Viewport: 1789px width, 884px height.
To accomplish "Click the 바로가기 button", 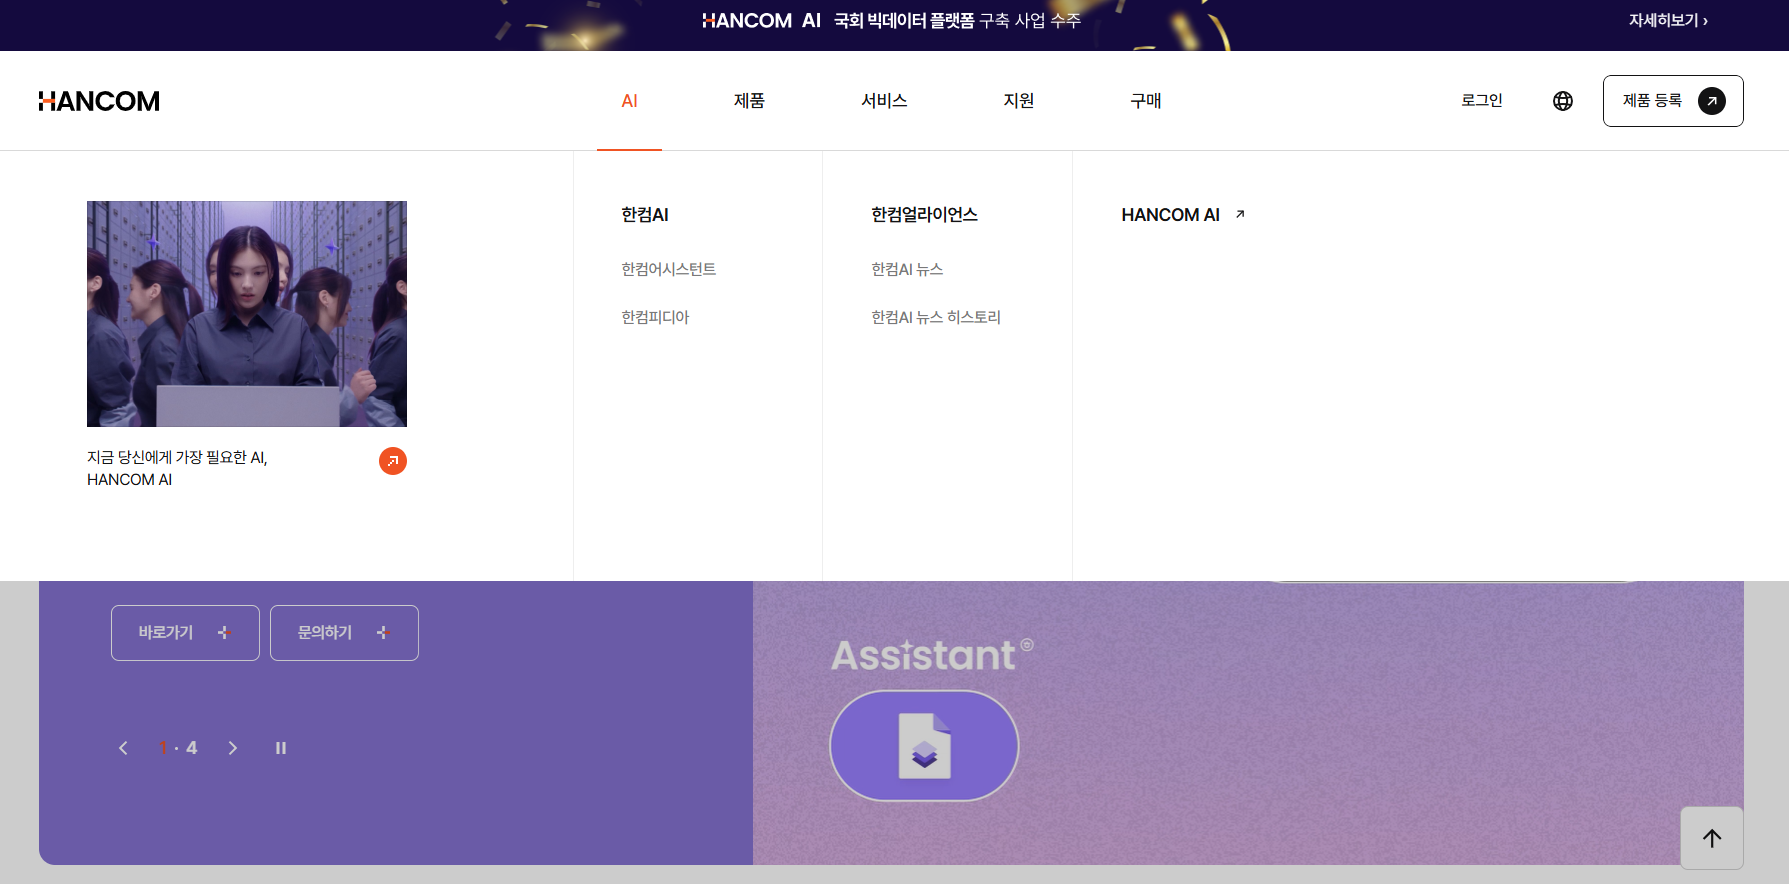I will pyautogui.click(x=185, y=633).
